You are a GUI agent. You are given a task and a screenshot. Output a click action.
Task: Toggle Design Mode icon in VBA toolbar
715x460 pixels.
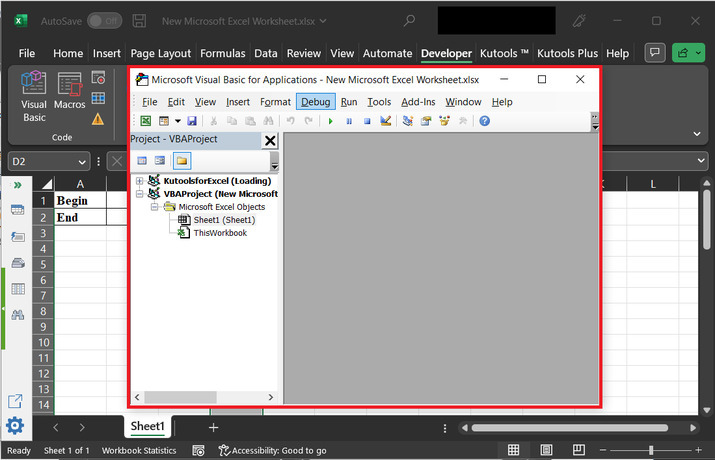(x=386, y=121)
